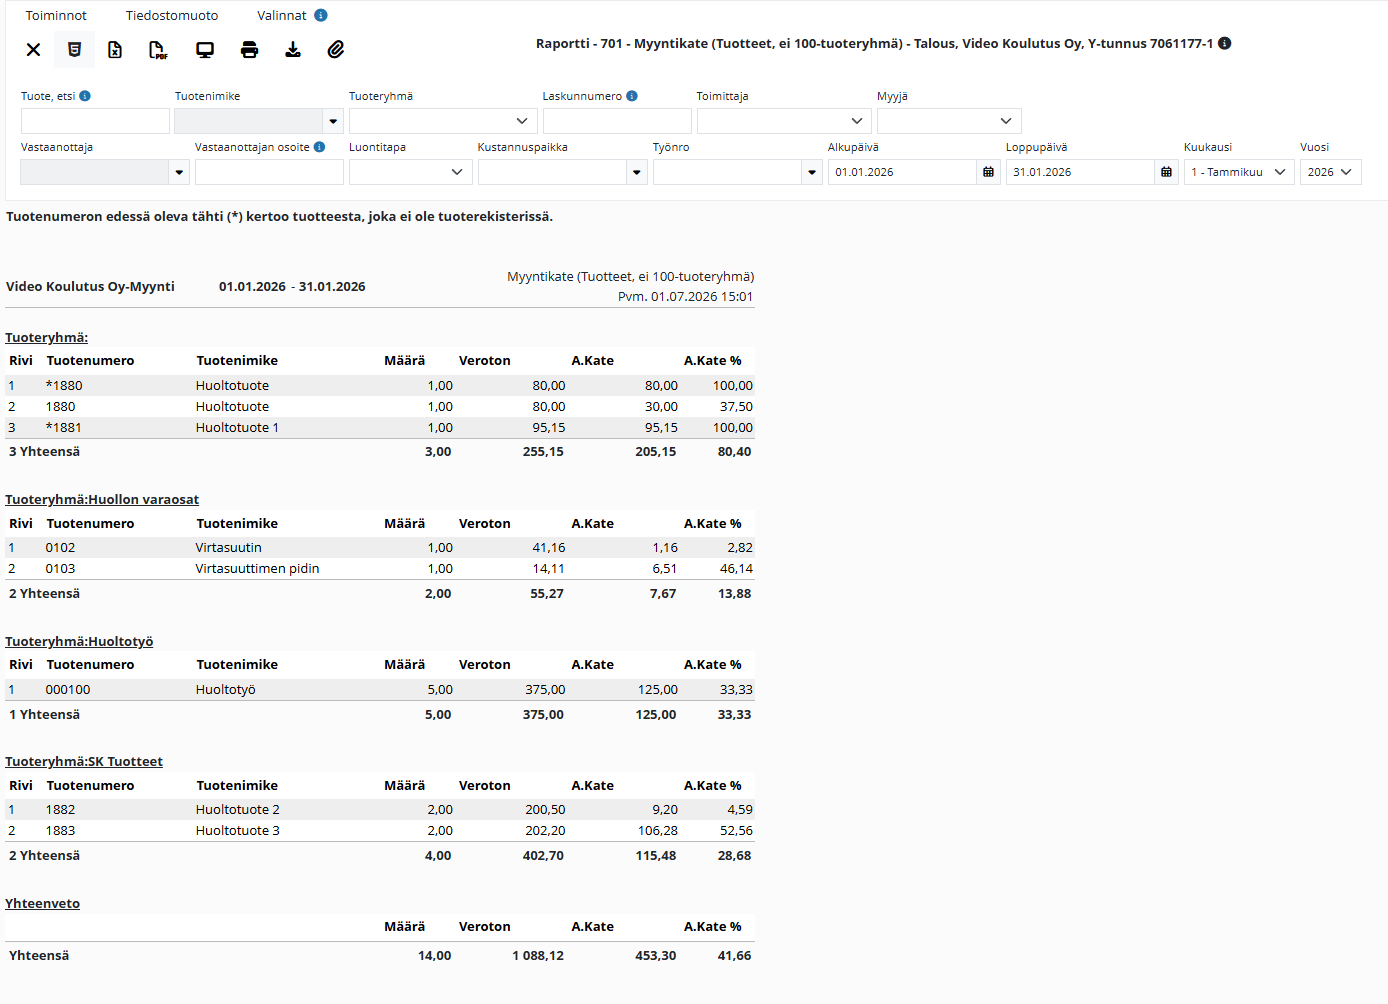1388x1004 pixels.
Task: Open the Valinnat menu
Action: click(x=282, y=15)
